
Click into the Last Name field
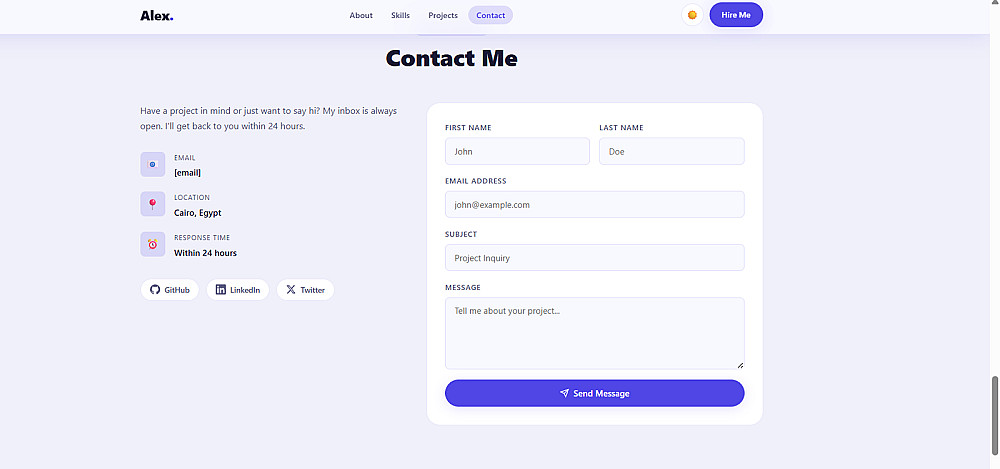click(x=671, y=151)
